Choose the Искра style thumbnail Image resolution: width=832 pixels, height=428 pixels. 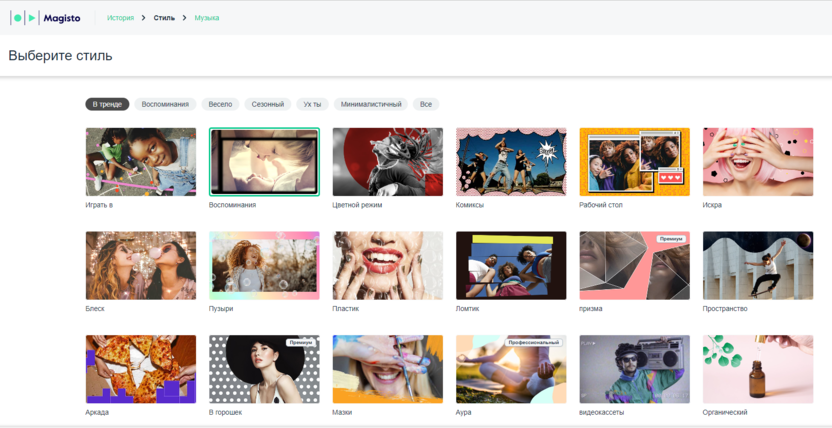(x=758, y=162)
